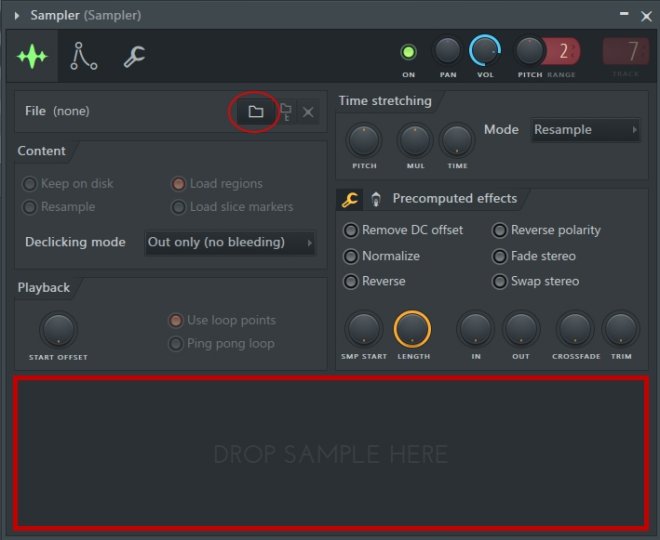This screenshot has width=660, height=540.
Task: Click the folder tree icon beside File
Action: (x=285, y=112)
